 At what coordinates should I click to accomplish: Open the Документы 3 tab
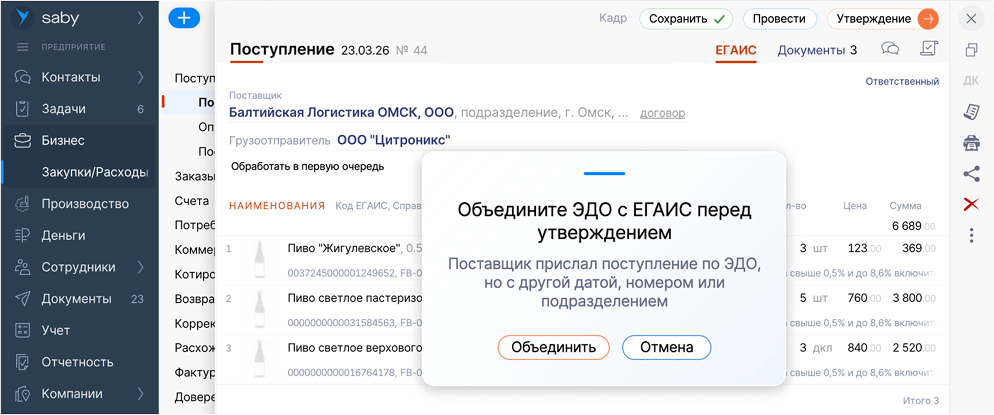[x=817, y=50]
